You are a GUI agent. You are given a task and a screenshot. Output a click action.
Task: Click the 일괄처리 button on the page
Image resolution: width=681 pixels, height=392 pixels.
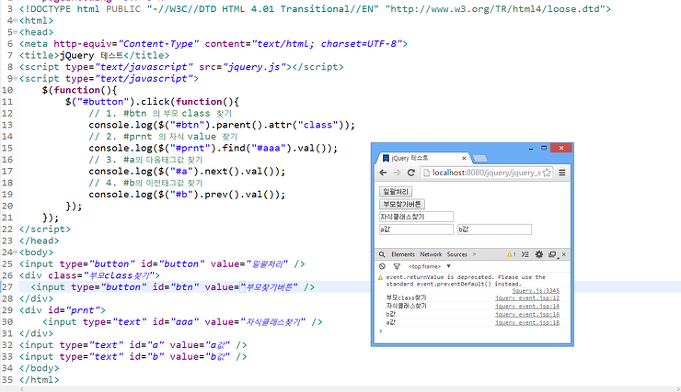[396, 191]
